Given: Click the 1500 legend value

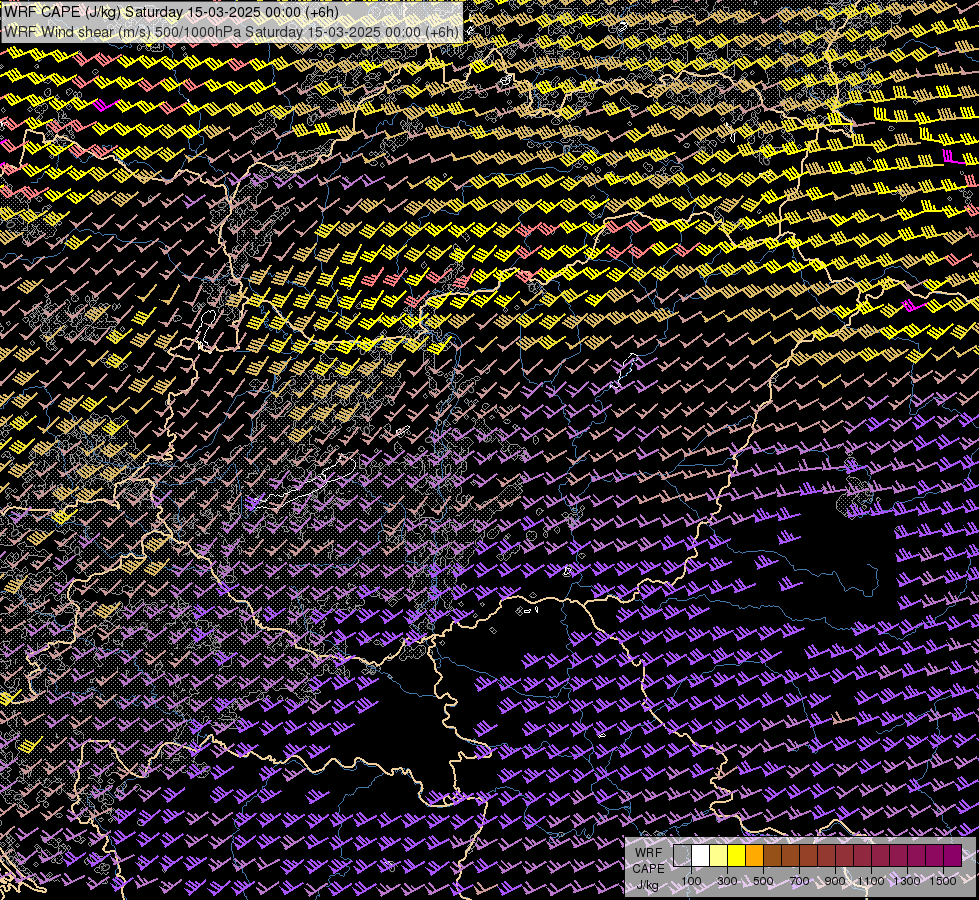Looking at the screenshot, I should [x=943, y=881].
